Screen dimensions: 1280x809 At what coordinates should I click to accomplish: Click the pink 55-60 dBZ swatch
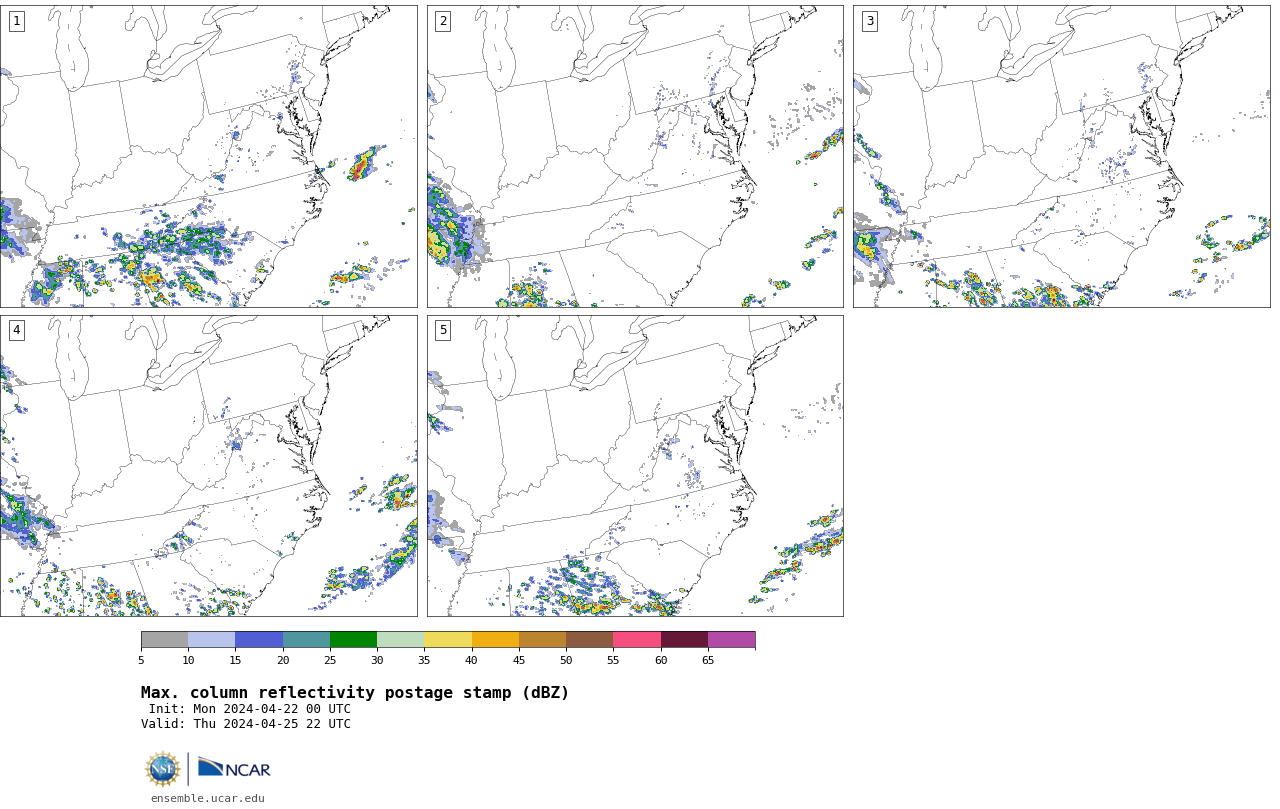(x=637, y=640)
